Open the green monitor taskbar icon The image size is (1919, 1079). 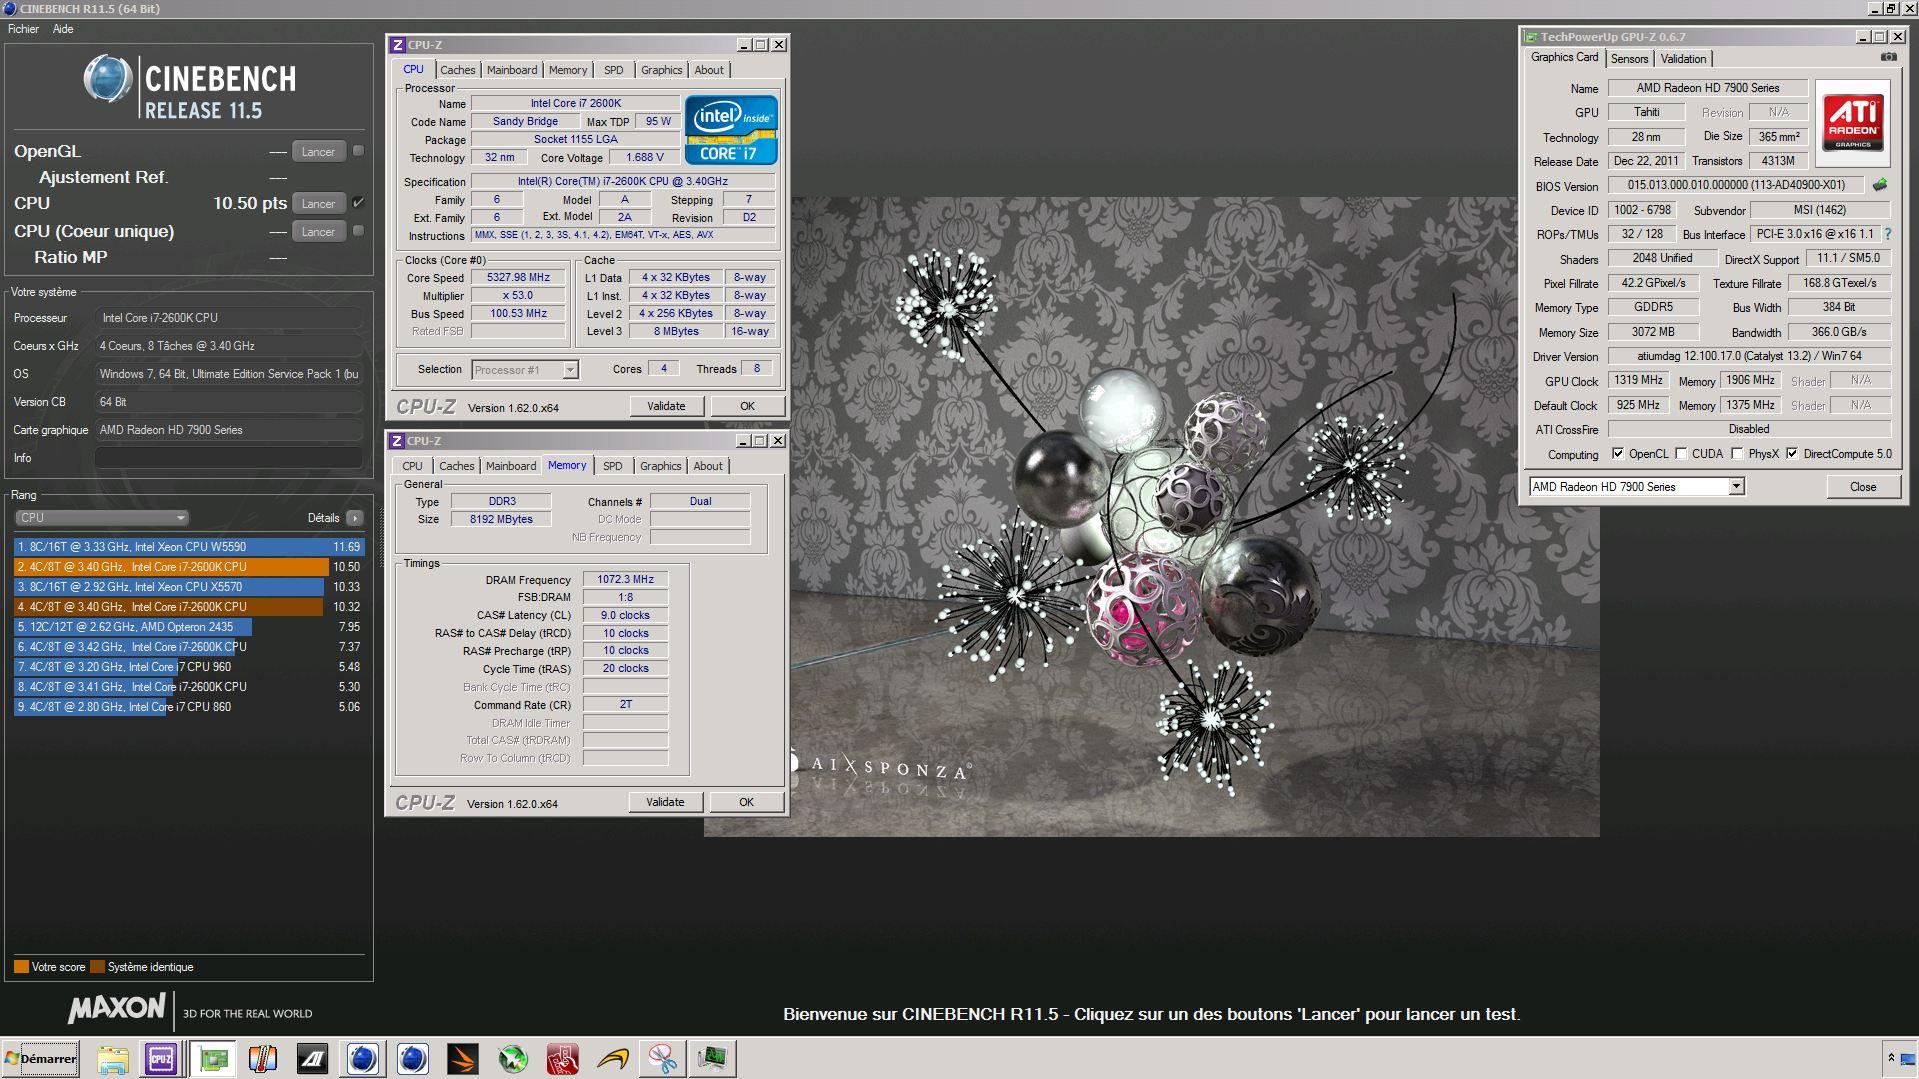pos(713,1059)
